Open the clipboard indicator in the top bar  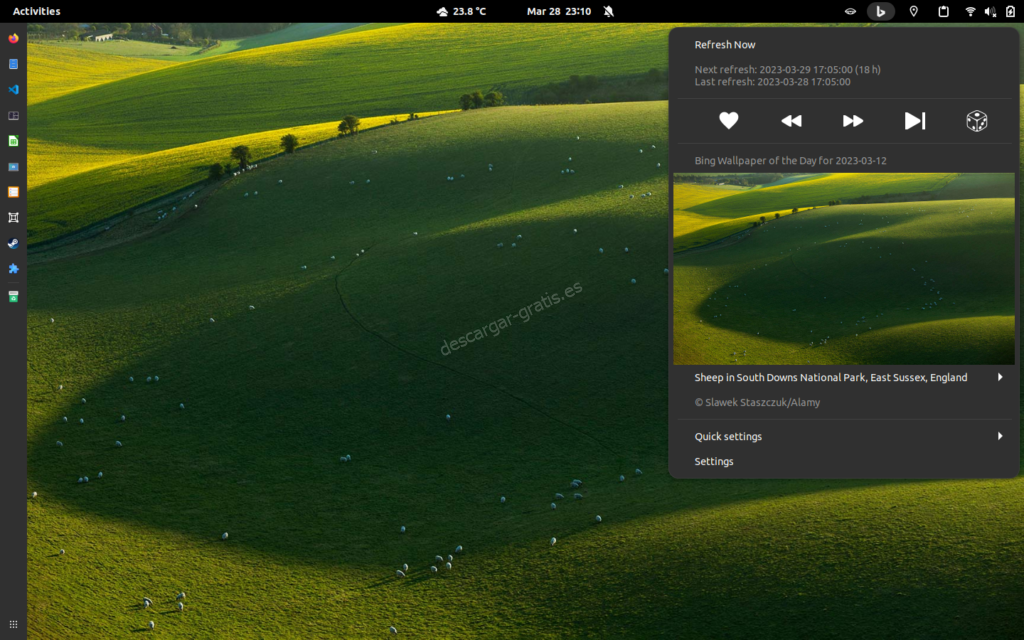(942, 11)
